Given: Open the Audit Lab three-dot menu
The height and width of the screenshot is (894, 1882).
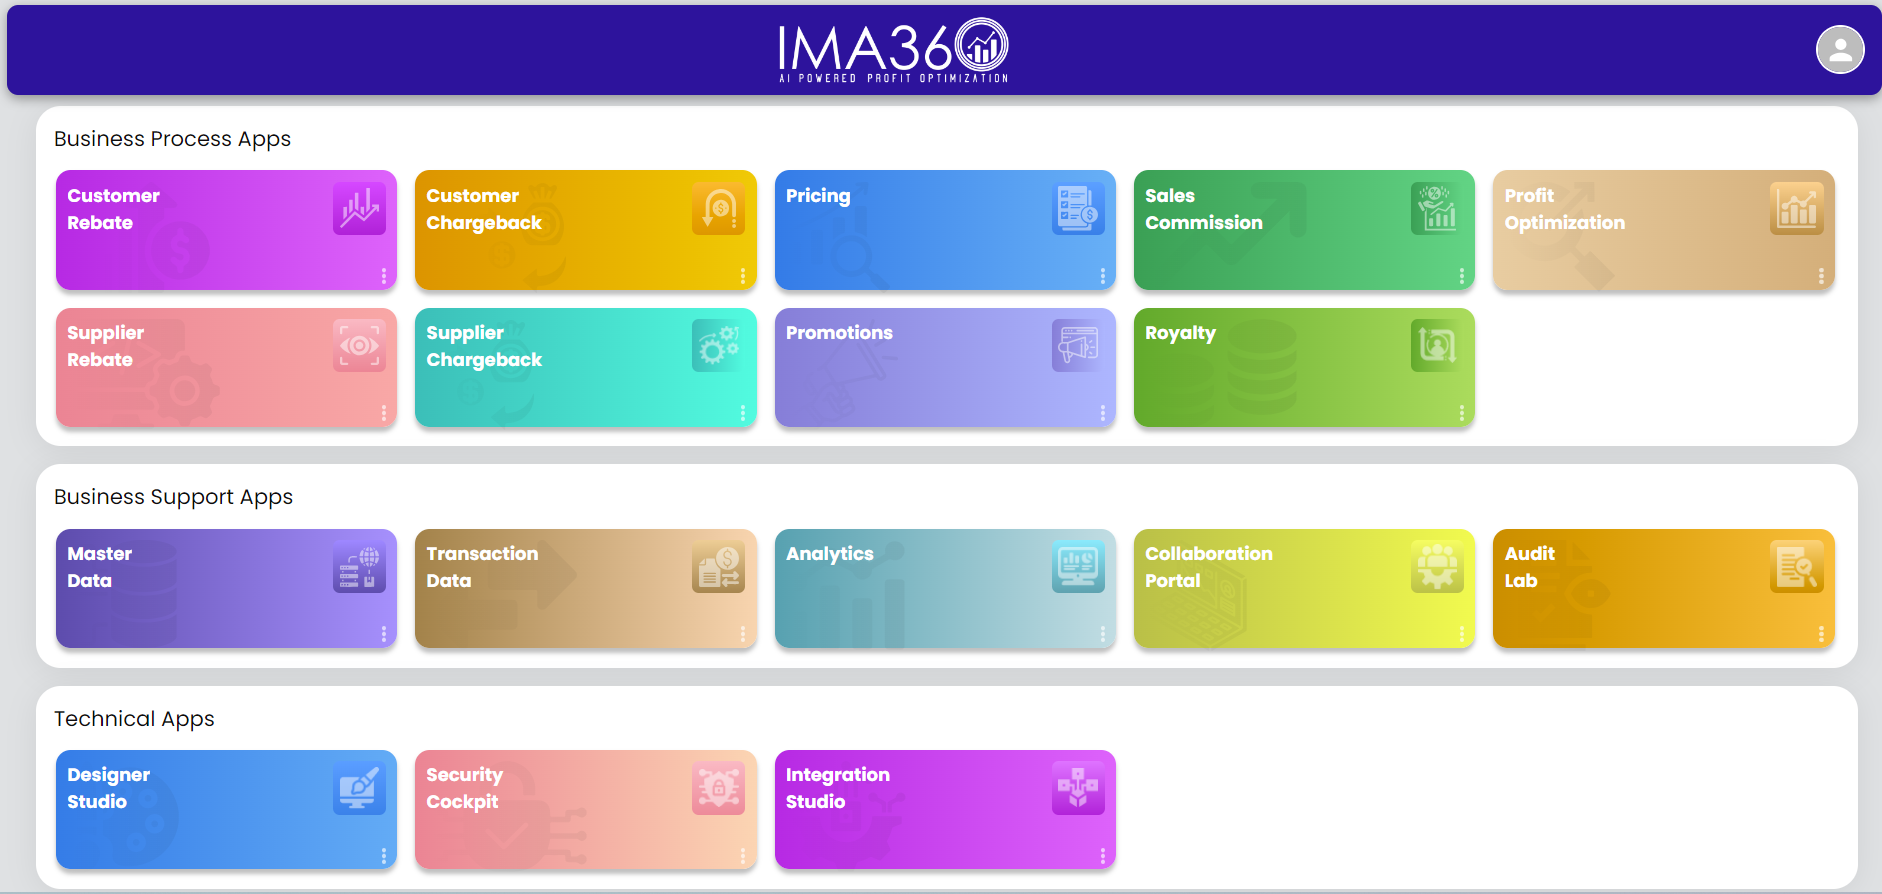Looking at the screenshot, I should pyautogui.click(x=1820, y=634).
